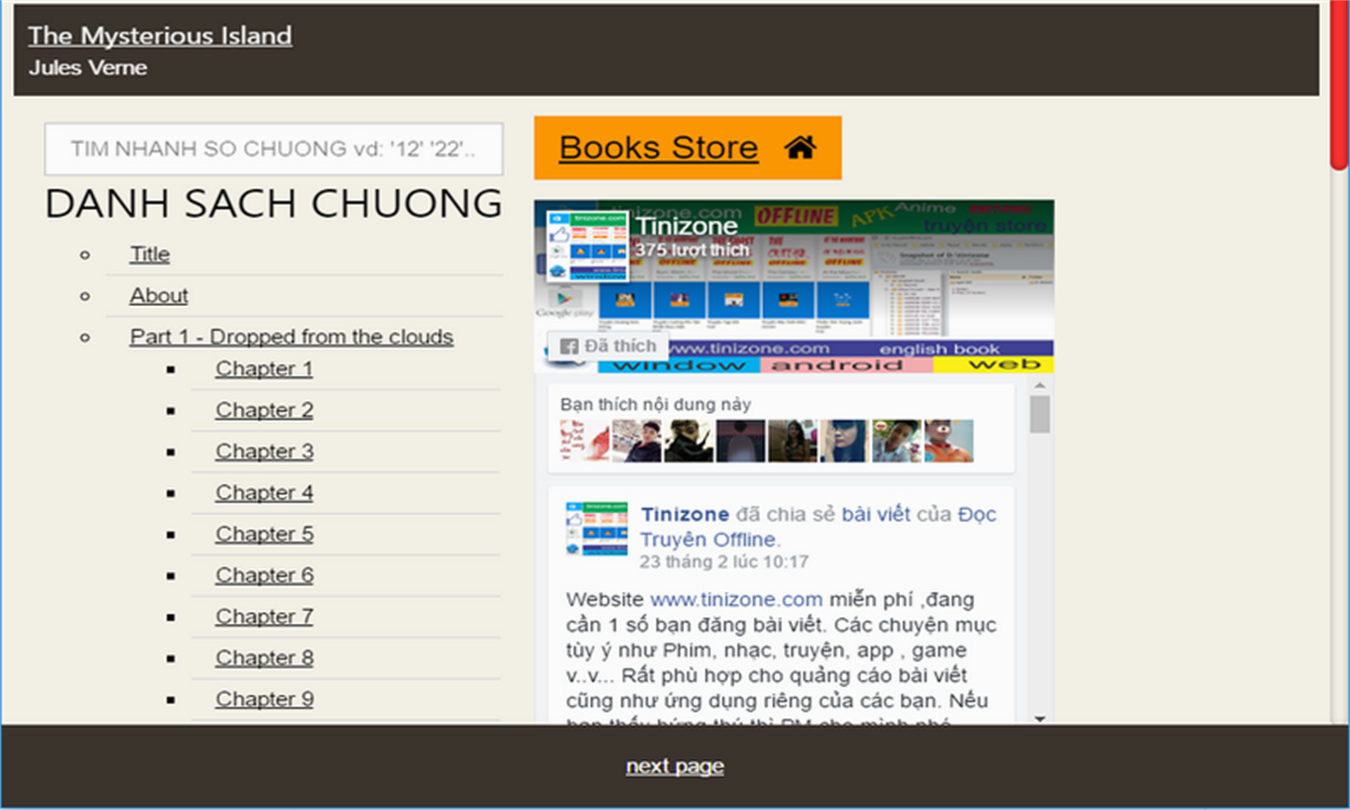Open Chapter 7 link

click(x=264, y=617)
